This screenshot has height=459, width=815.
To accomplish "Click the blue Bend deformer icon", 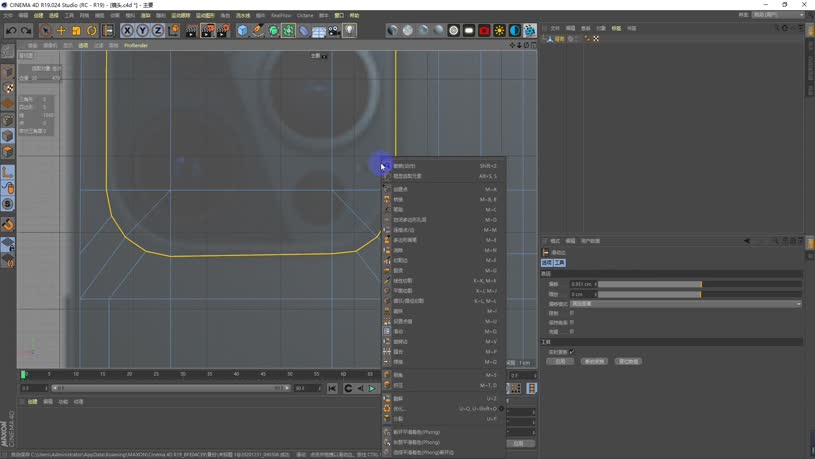I will click(304, 31).
